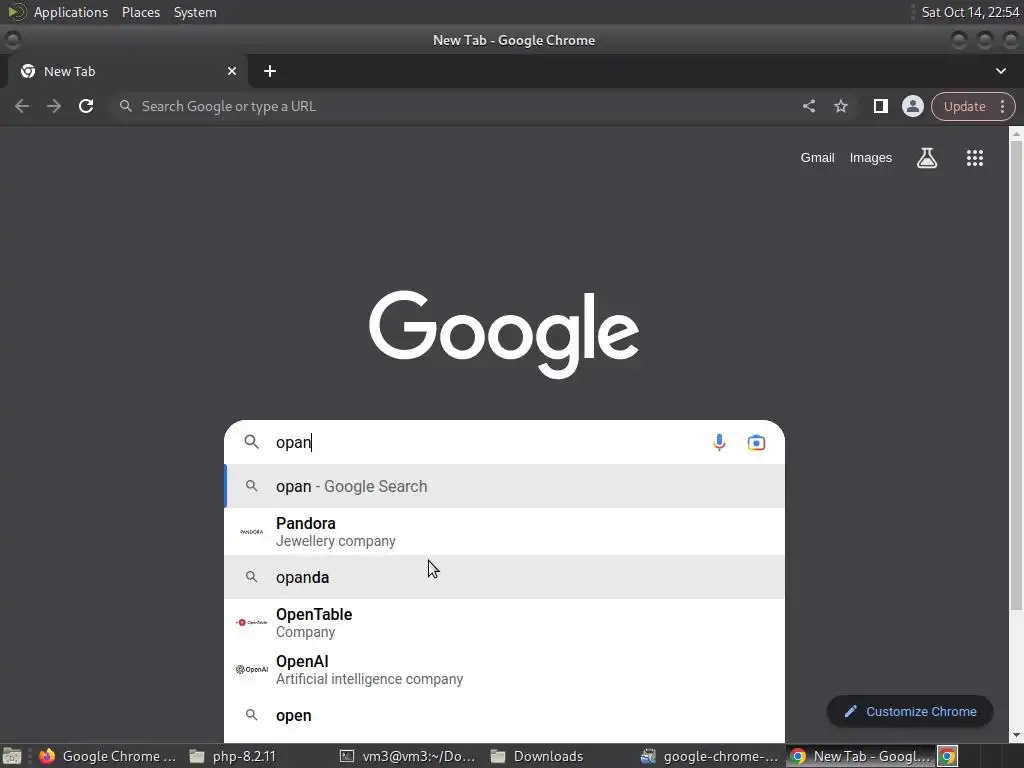Click the browser forward arrow
Viewport: 1024px width, 768px height.
54,106
